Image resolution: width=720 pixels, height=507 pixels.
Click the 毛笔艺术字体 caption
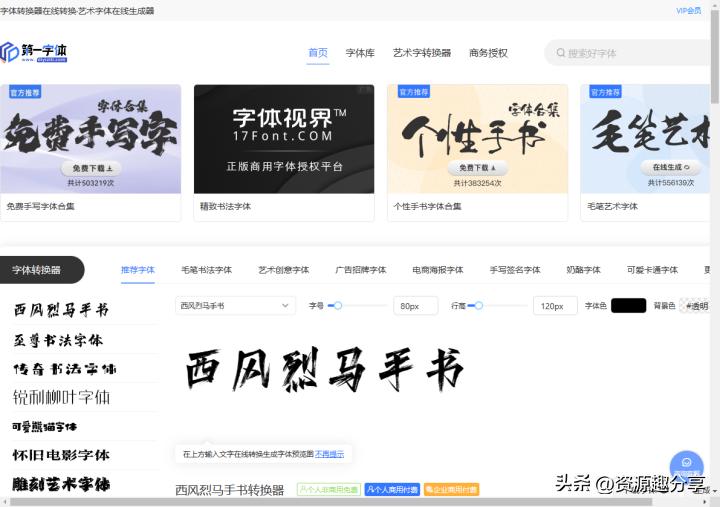coord(613,206)
